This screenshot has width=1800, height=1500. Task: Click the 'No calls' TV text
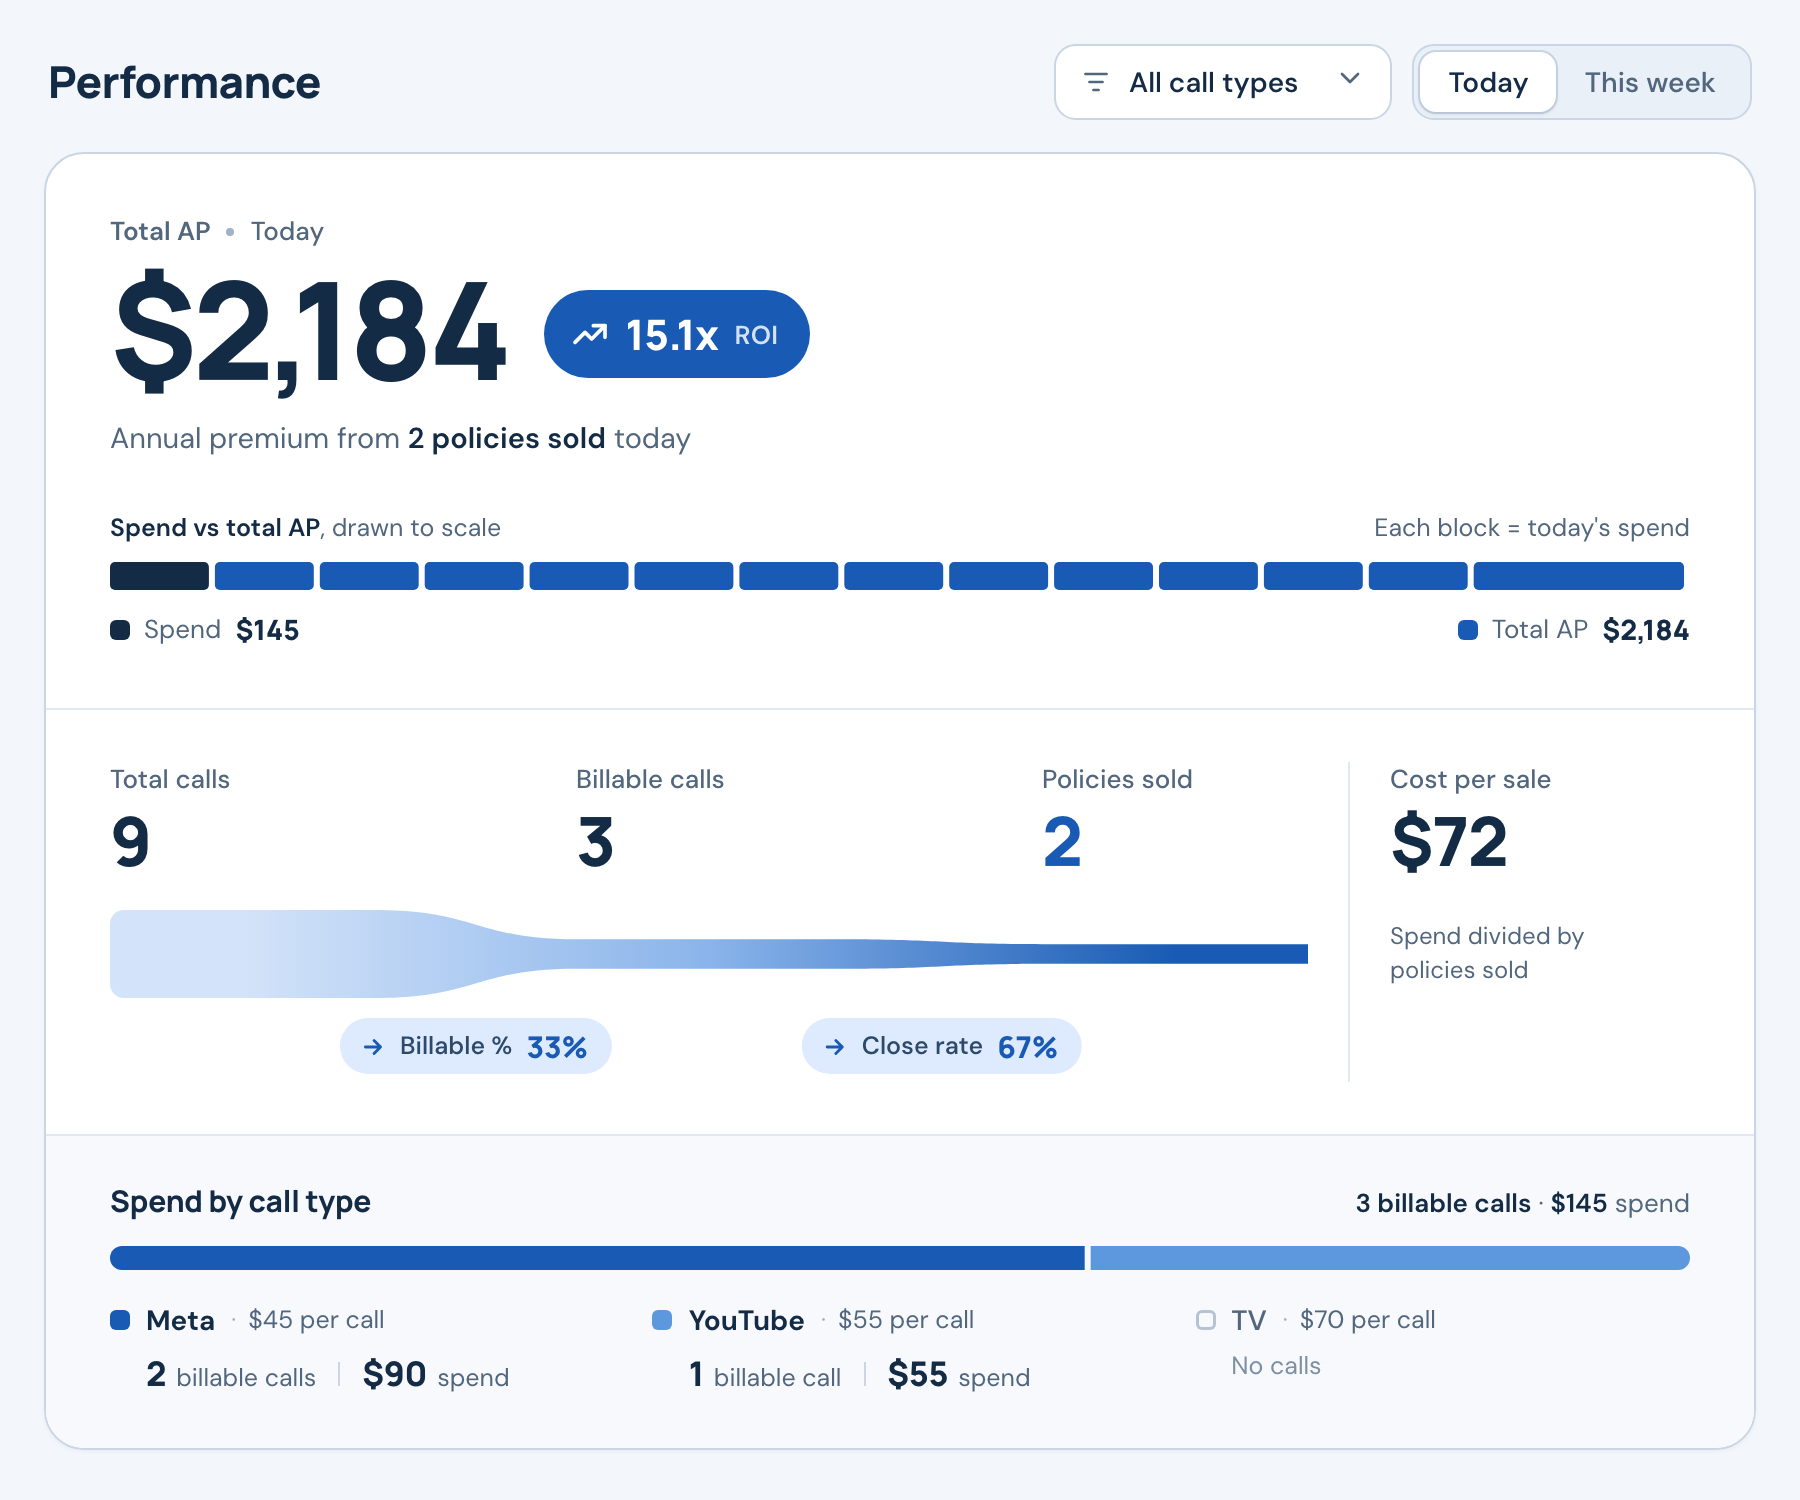click(x=1276, y=1366)
